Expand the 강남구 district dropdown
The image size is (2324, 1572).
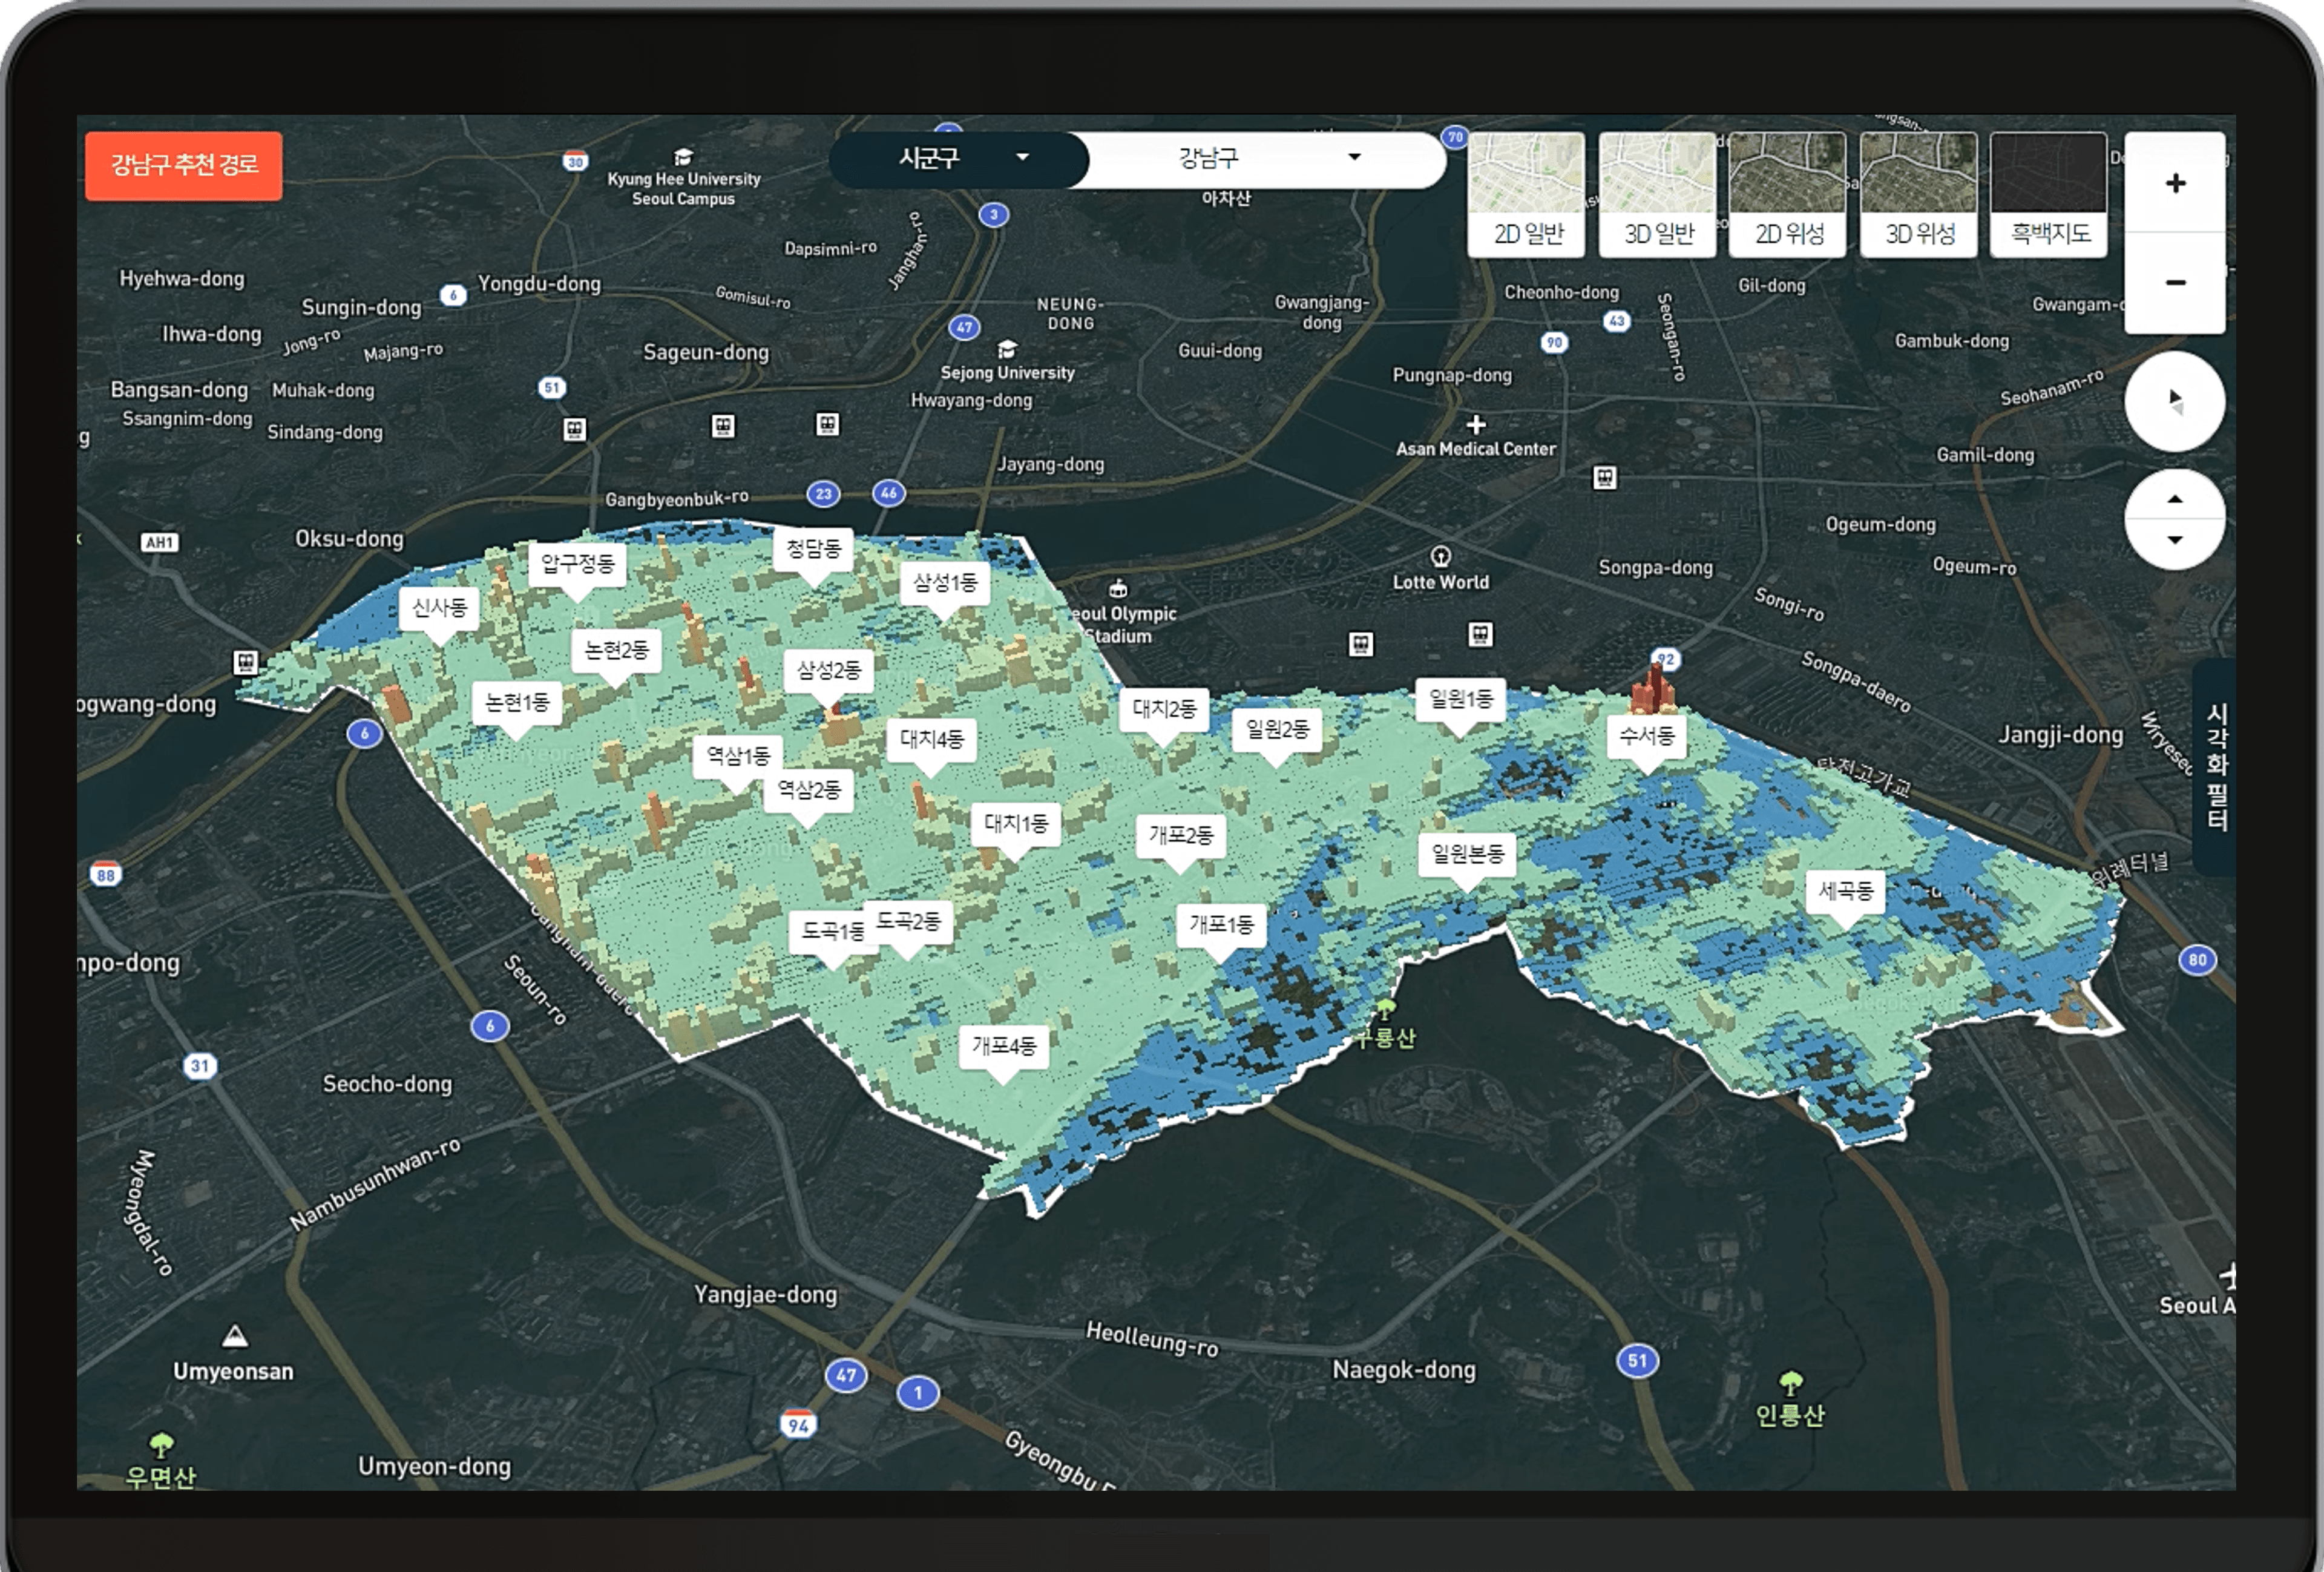pos(1265,158)
